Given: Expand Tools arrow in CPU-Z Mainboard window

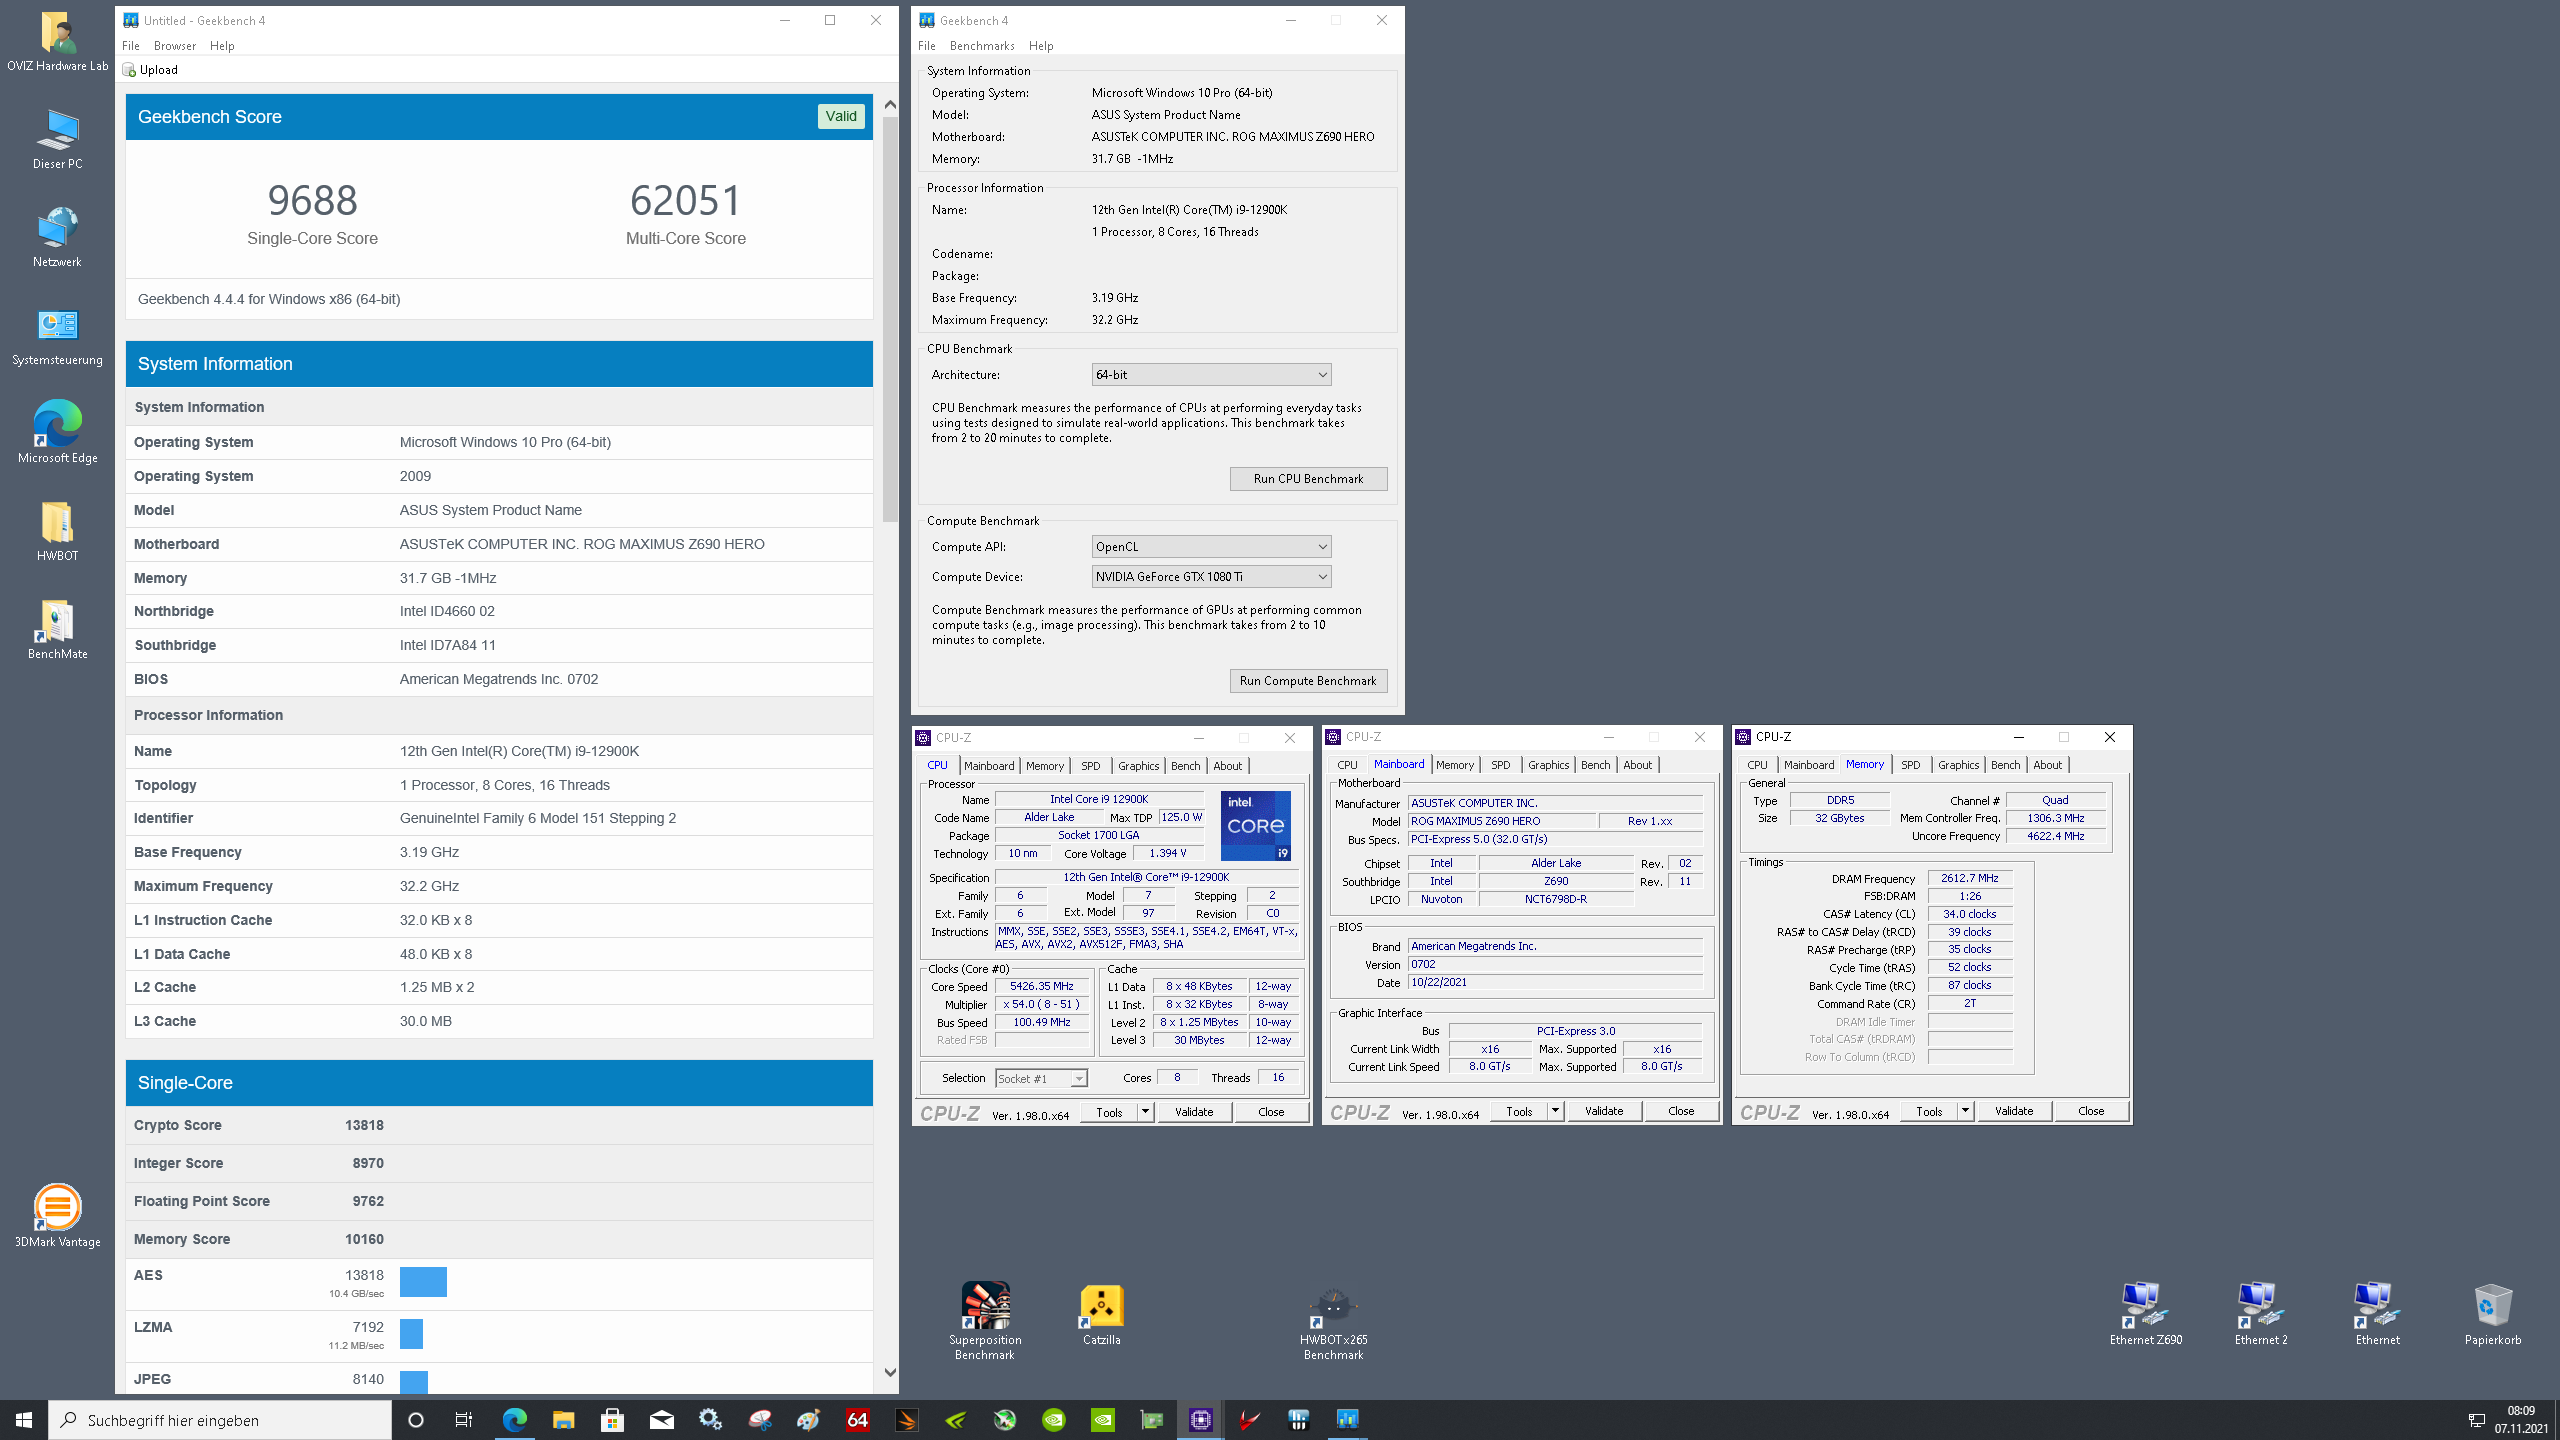Looking at the screenshot, I should tap(1555, 1111).
